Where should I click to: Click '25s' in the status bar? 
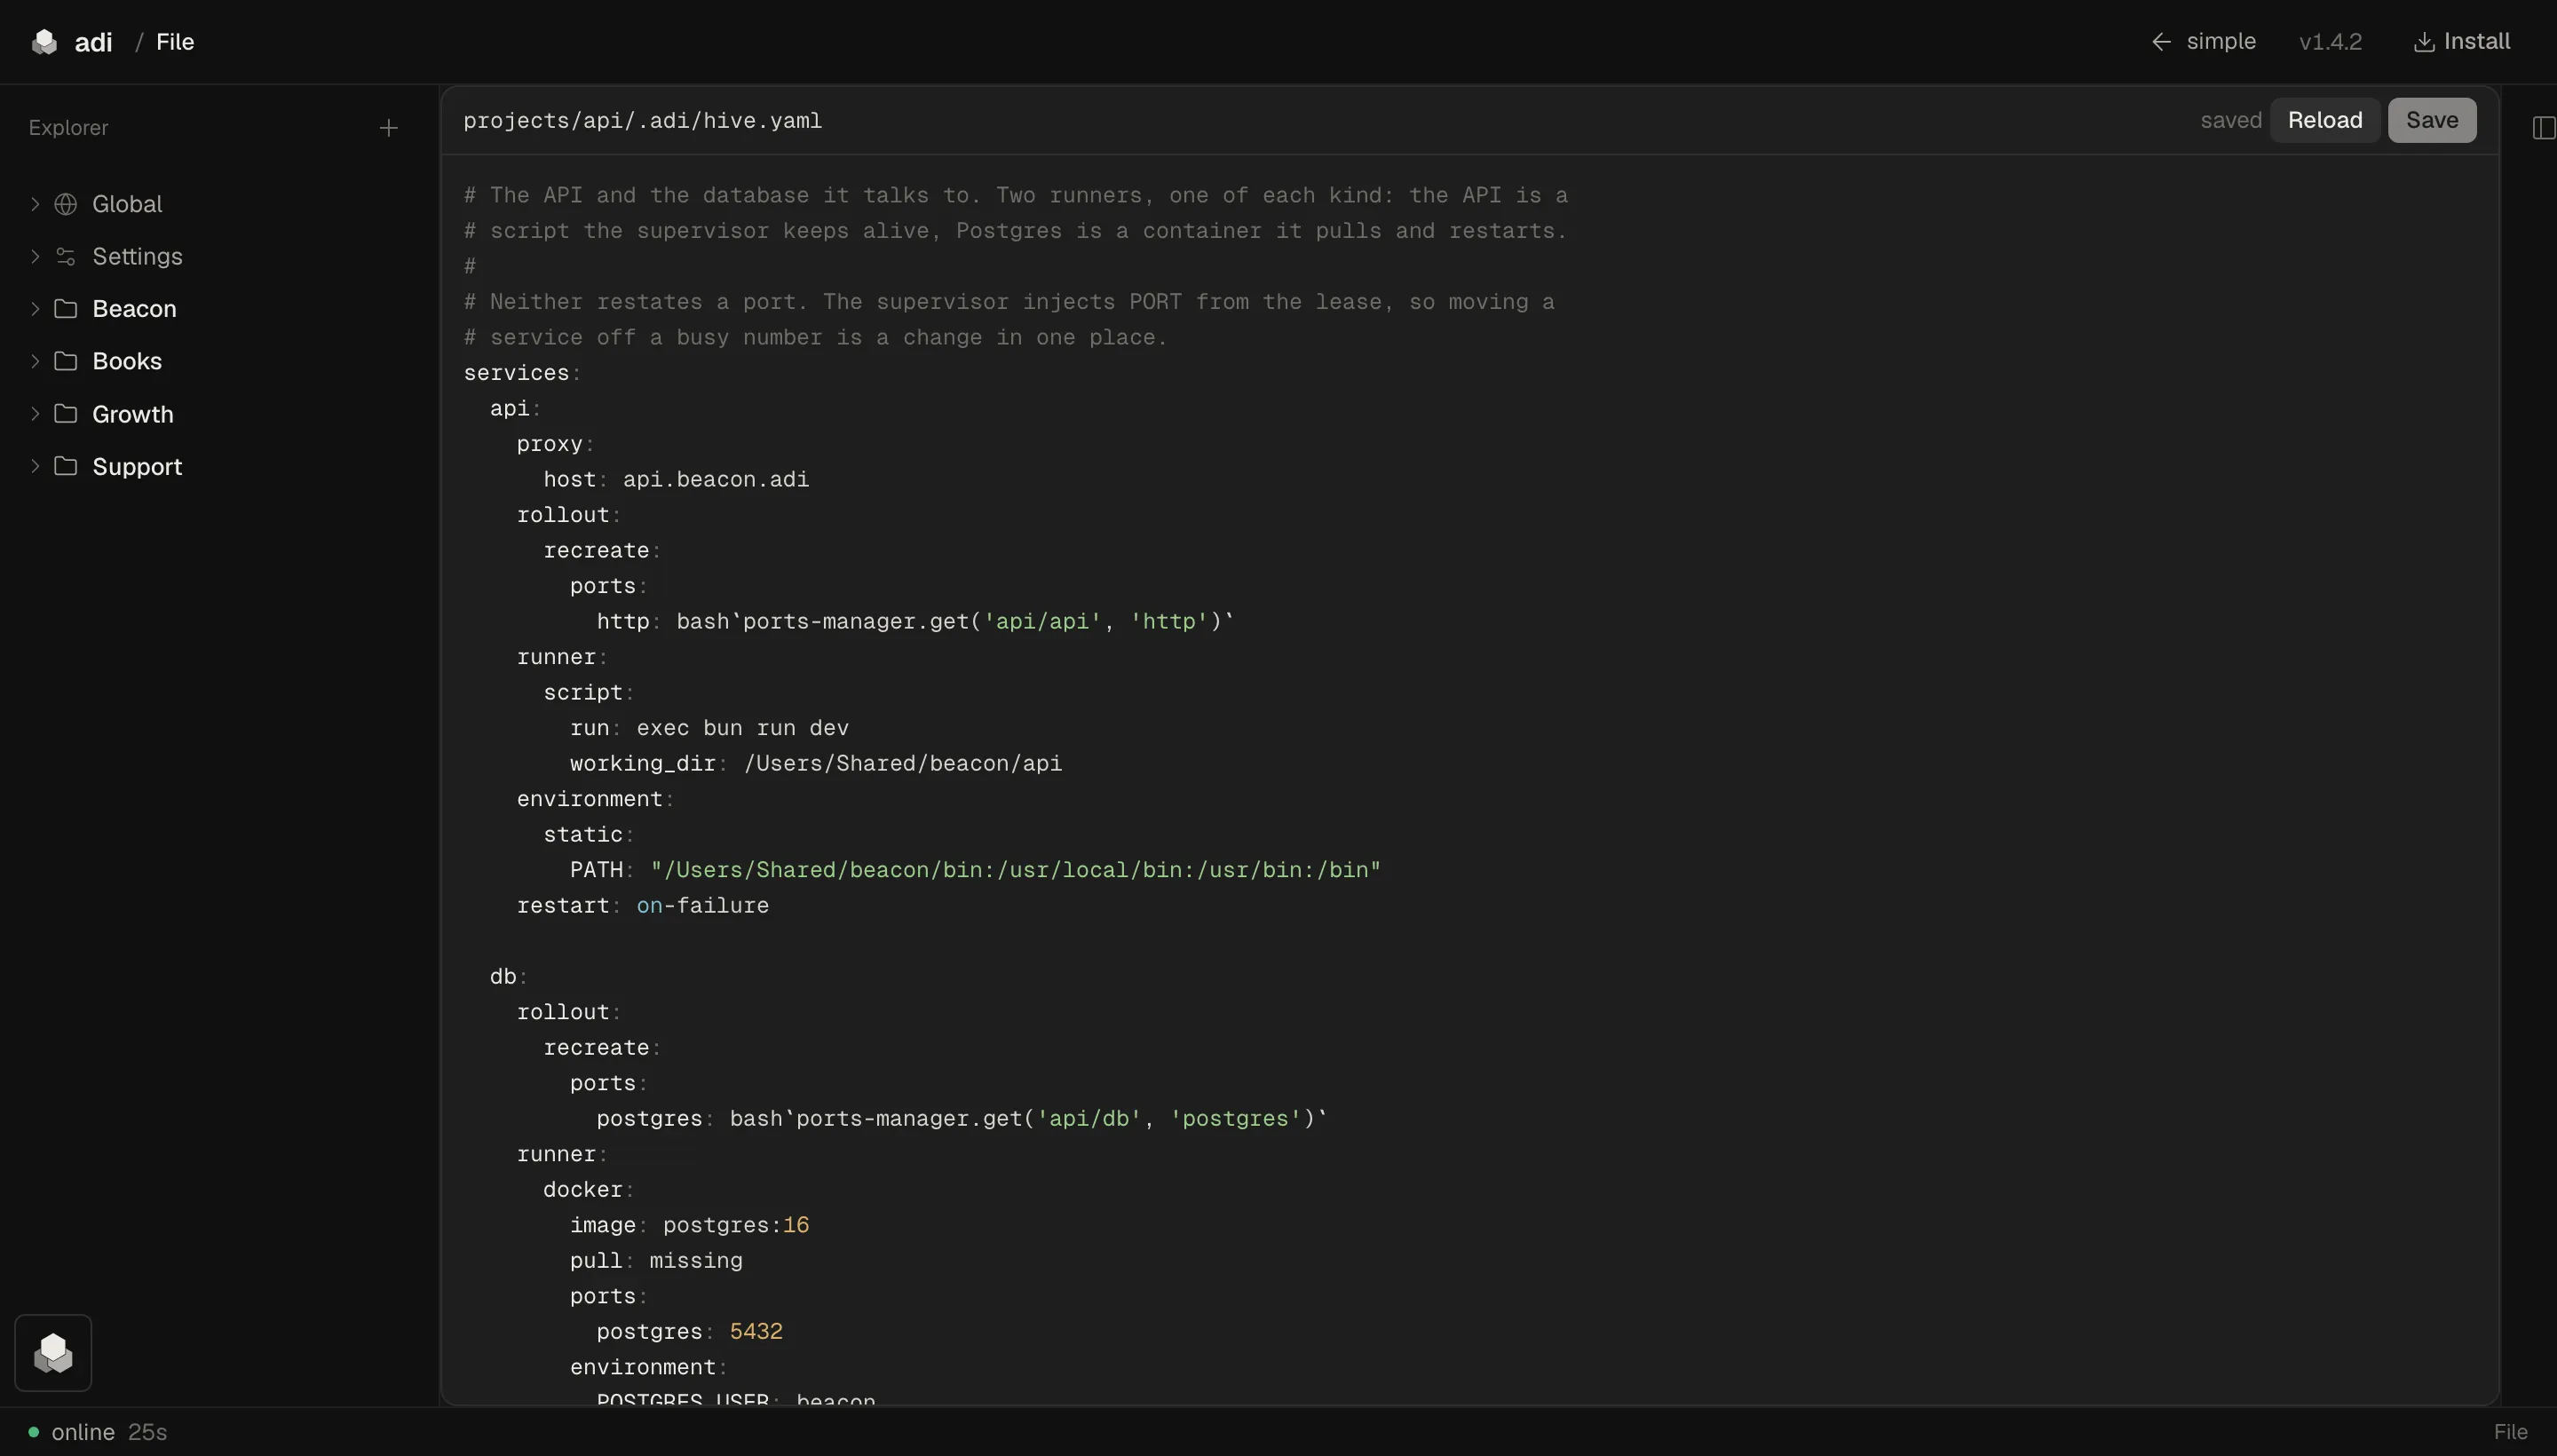click(x=147, y=1432)
